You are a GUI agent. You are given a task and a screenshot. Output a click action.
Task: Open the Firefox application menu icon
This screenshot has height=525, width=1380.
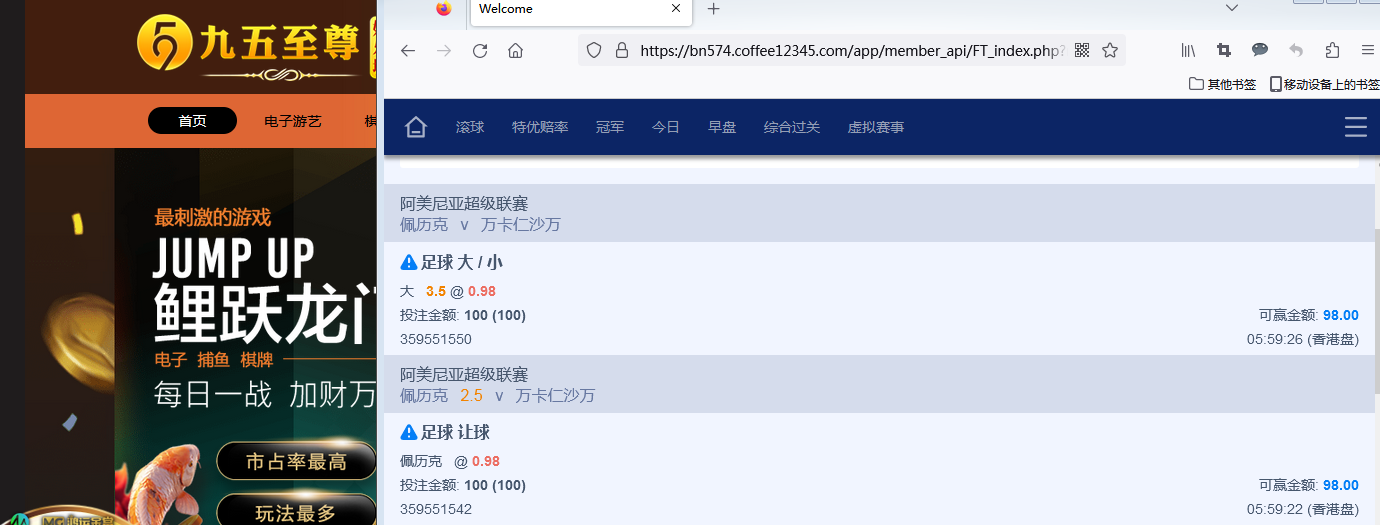click(1368, 50)
